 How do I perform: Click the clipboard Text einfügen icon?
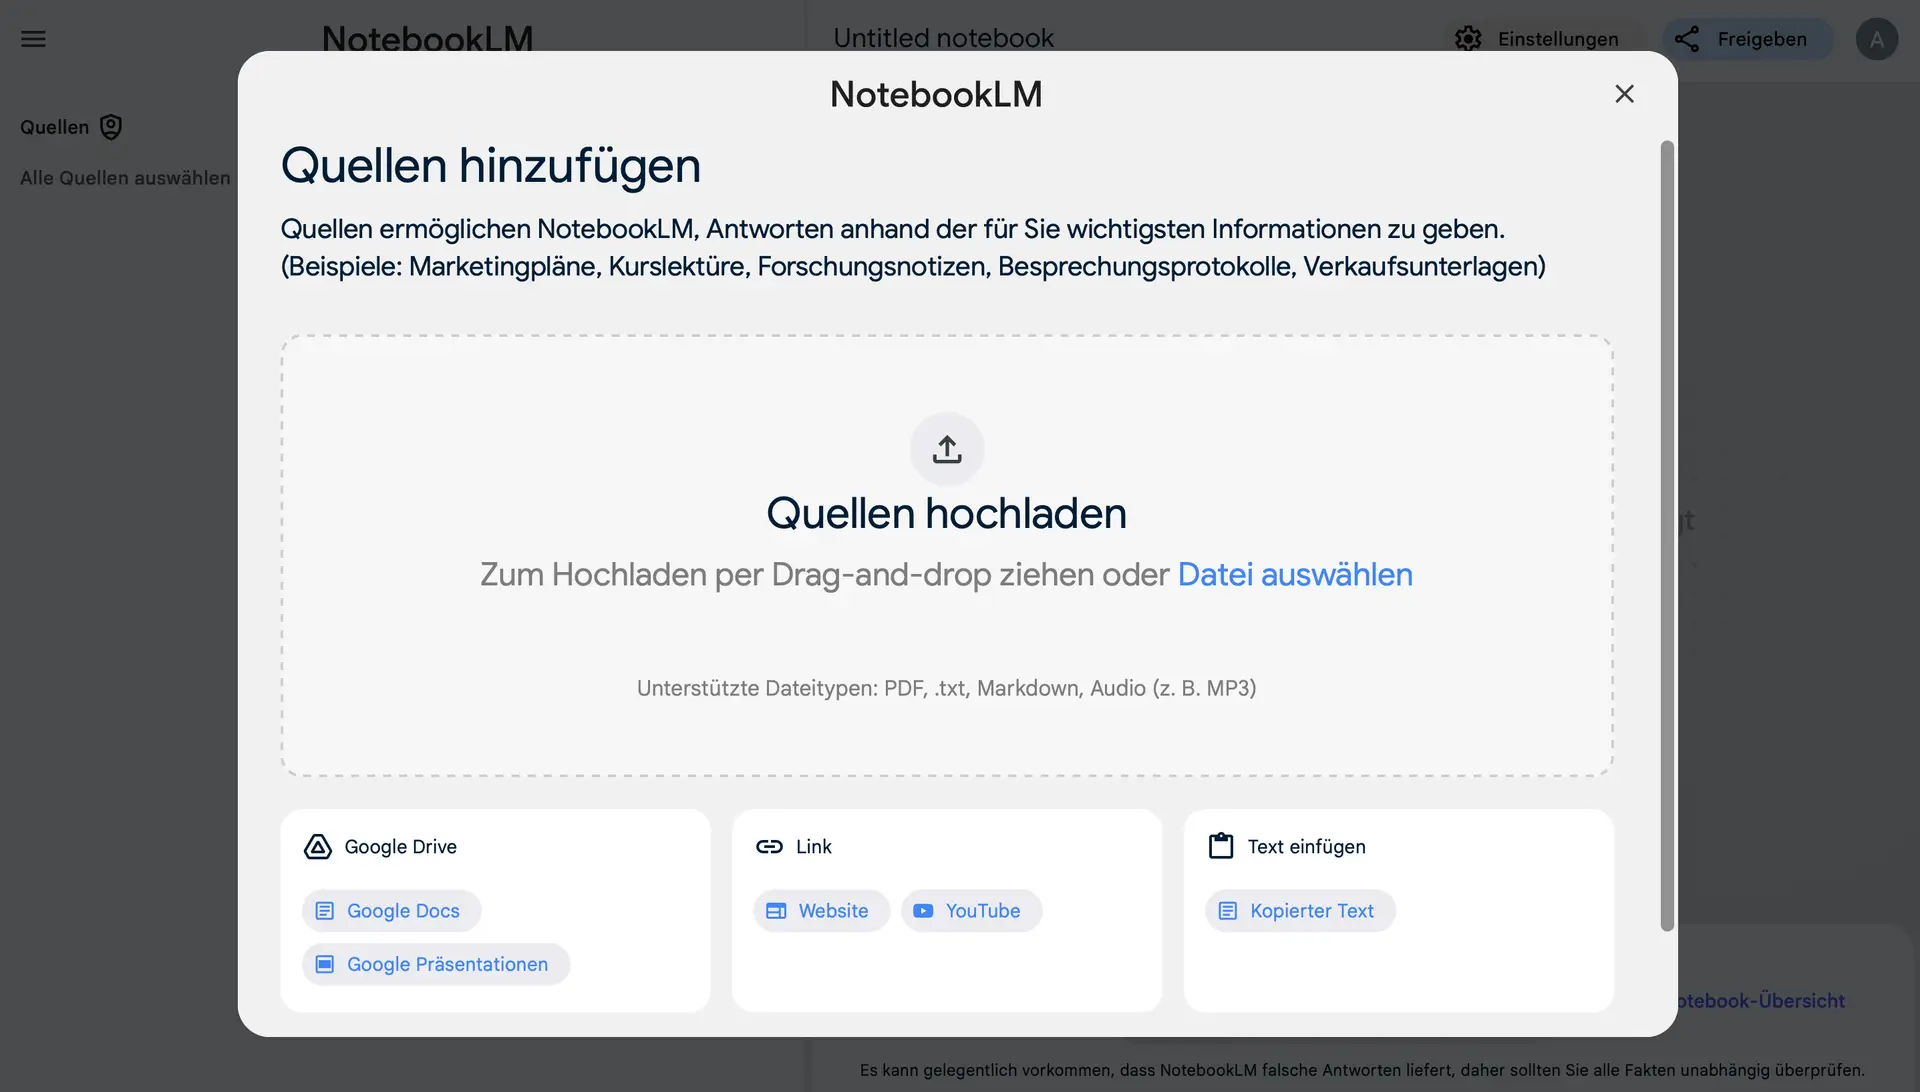[1221, 846]
